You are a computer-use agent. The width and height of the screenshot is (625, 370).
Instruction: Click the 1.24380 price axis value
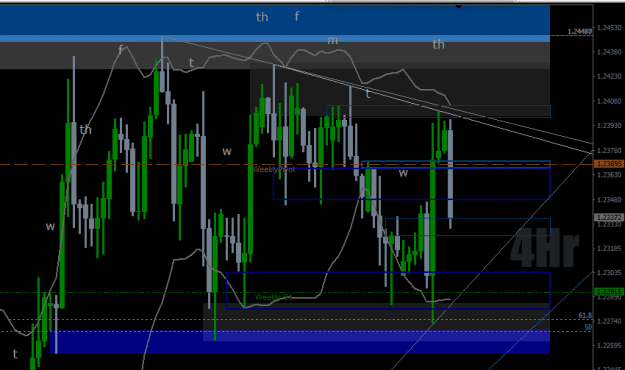tap(609, 52)
